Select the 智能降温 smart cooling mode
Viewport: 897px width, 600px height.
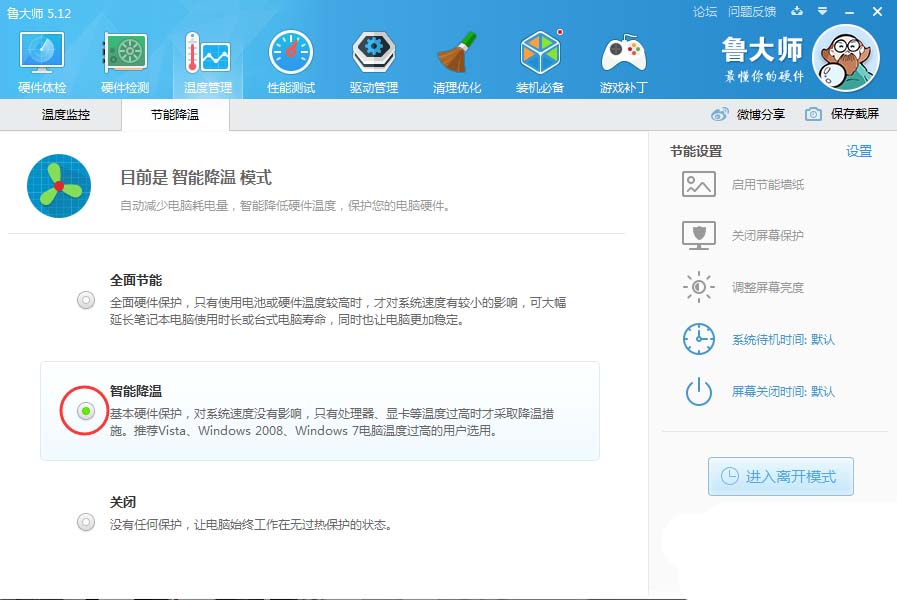(x=85, y=409)
